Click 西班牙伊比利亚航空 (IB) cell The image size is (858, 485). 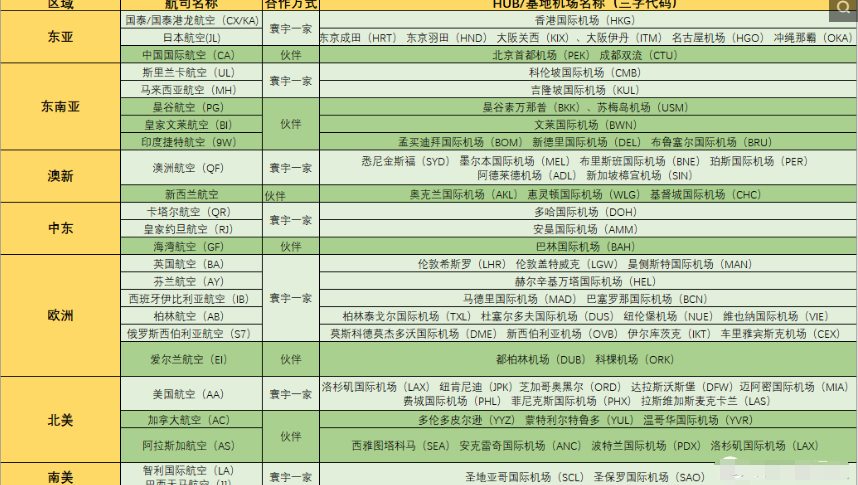pos(192,299)
